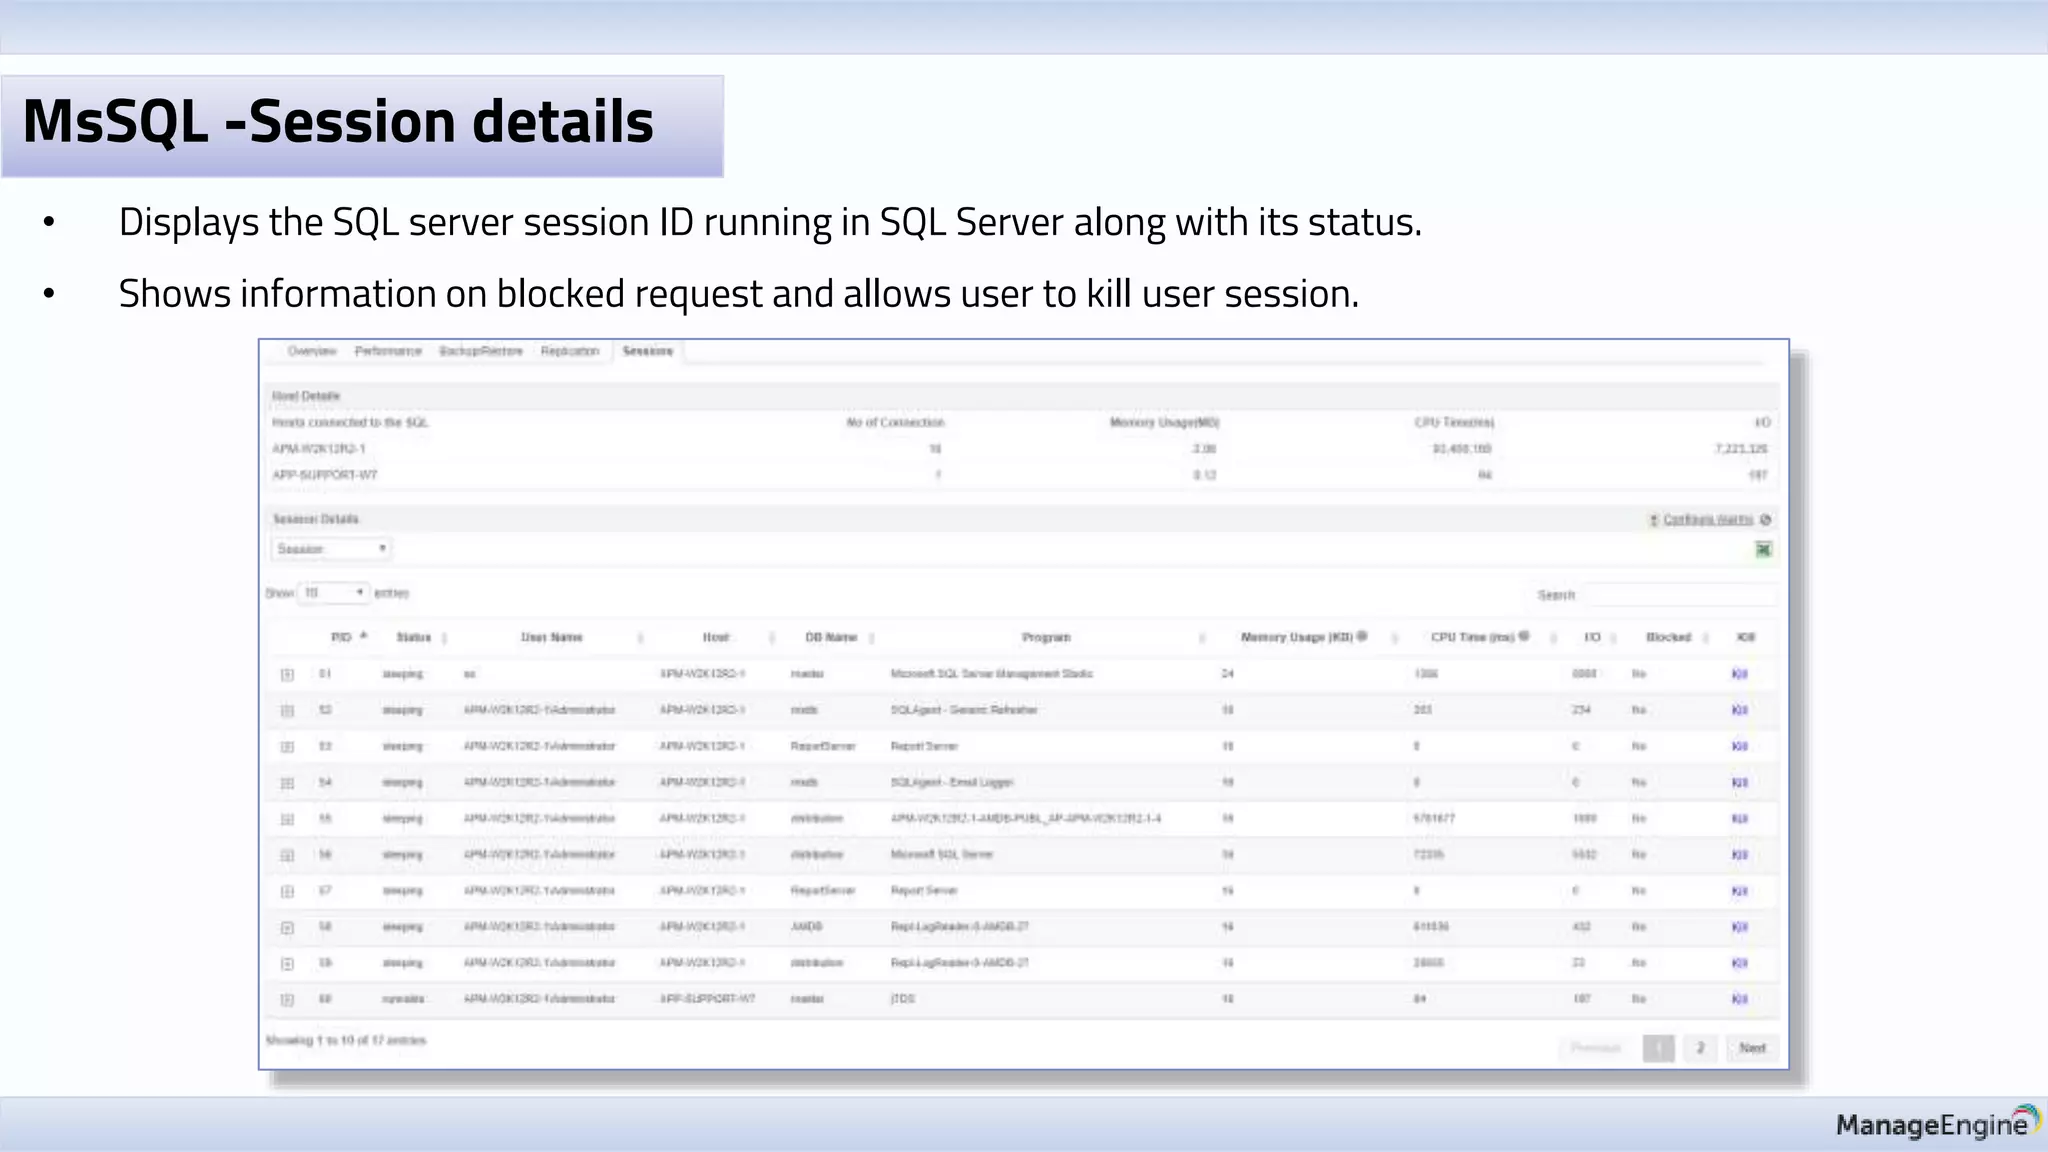Switch to the Replication tab
The height and width of the screenshot is (1152, 2048).
click(x=570, y=351)
